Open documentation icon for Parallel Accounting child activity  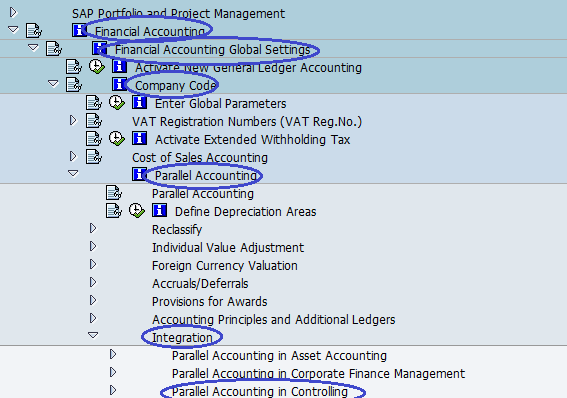click(114, 193)
